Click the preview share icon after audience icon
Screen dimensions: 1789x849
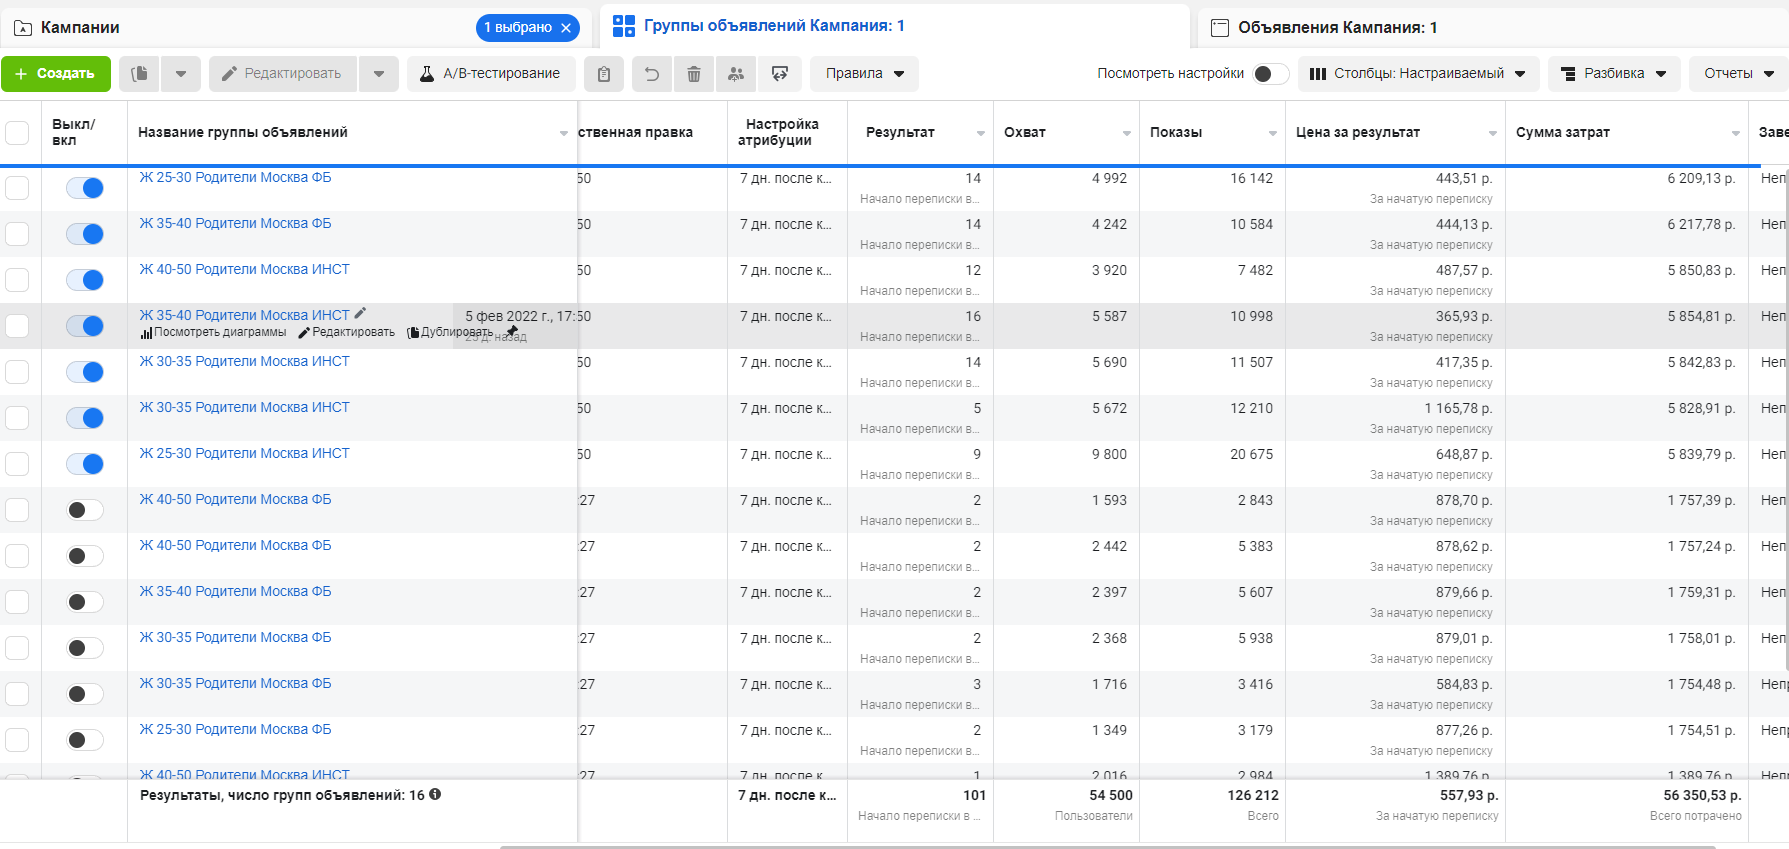pos(780,74)
